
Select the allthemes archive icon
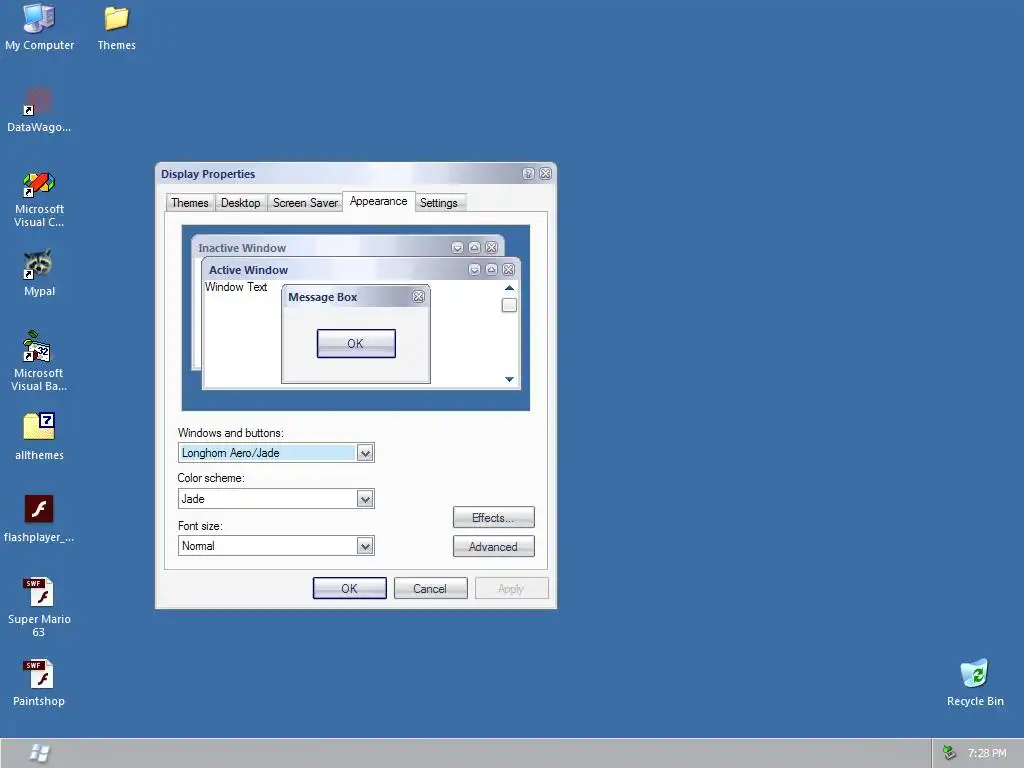tap(39, 436)
